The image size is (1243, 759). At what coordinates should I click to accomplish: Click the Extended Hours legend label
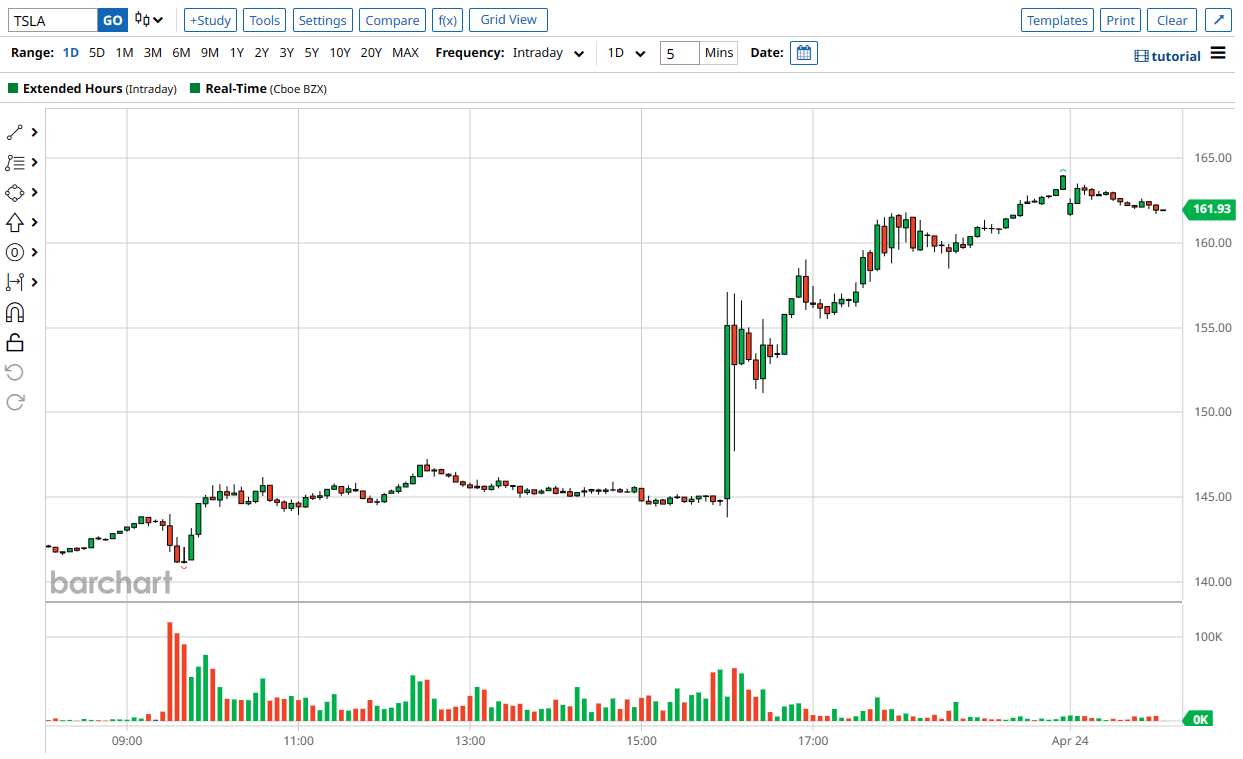(99, 89)
